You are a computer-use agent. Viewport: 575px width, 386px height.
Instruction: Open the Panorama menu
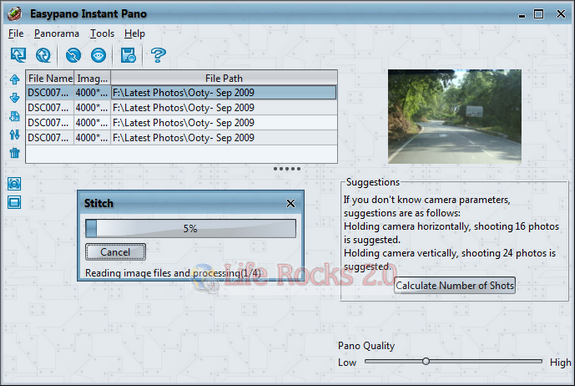click(x=56, y=34)
